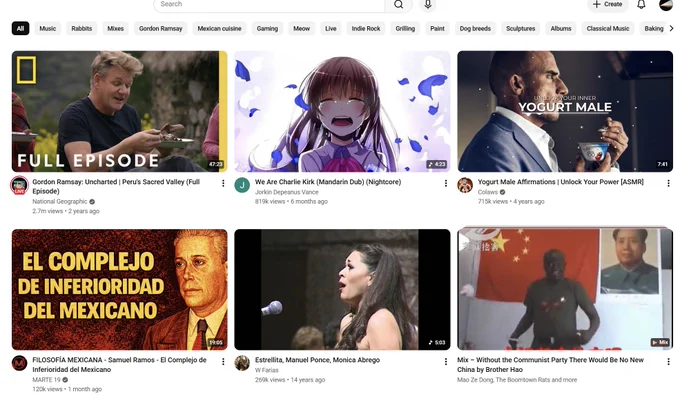This screenshot has width=680, height=403.
Task: Open more options for We Are Charlie Kirk video
Action: tap(446, 183)
